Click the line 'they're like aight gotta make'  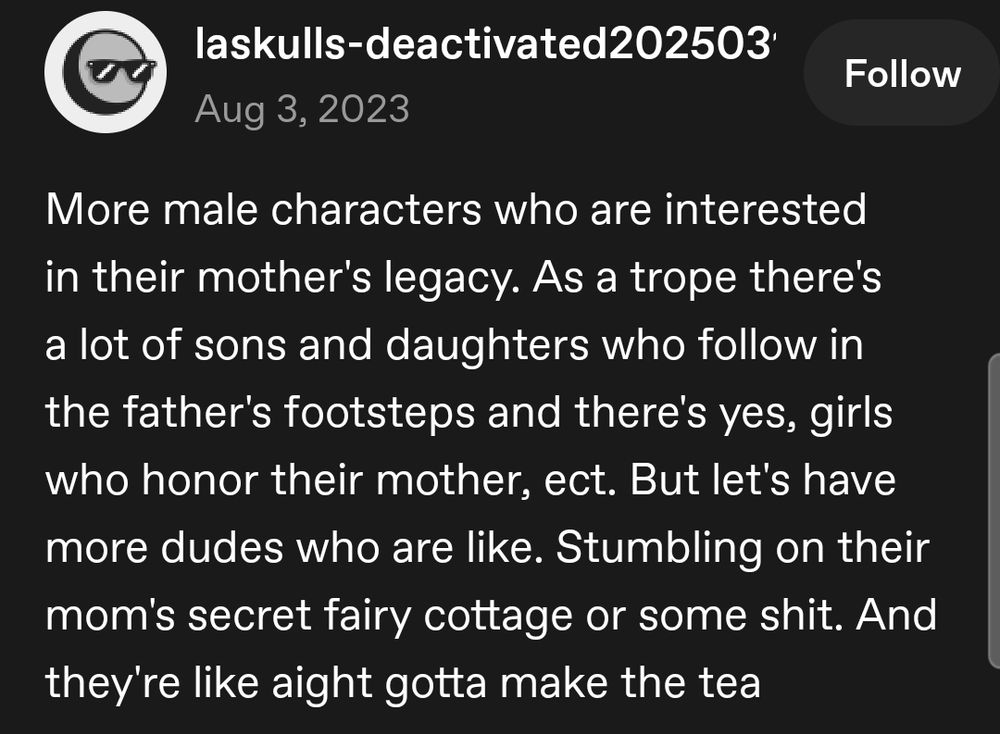pyautogui.click(x=403, y=683)
